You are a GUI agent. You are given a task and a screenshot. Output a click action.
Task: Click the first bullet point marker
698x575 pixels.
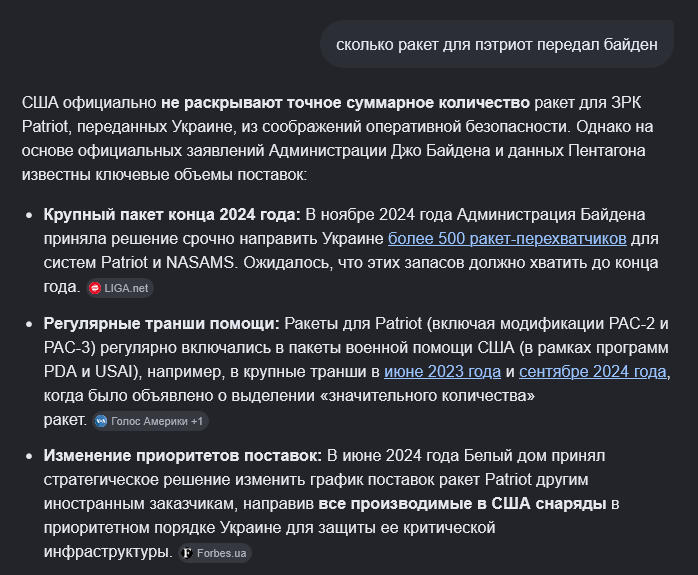[x=29, y=215]
